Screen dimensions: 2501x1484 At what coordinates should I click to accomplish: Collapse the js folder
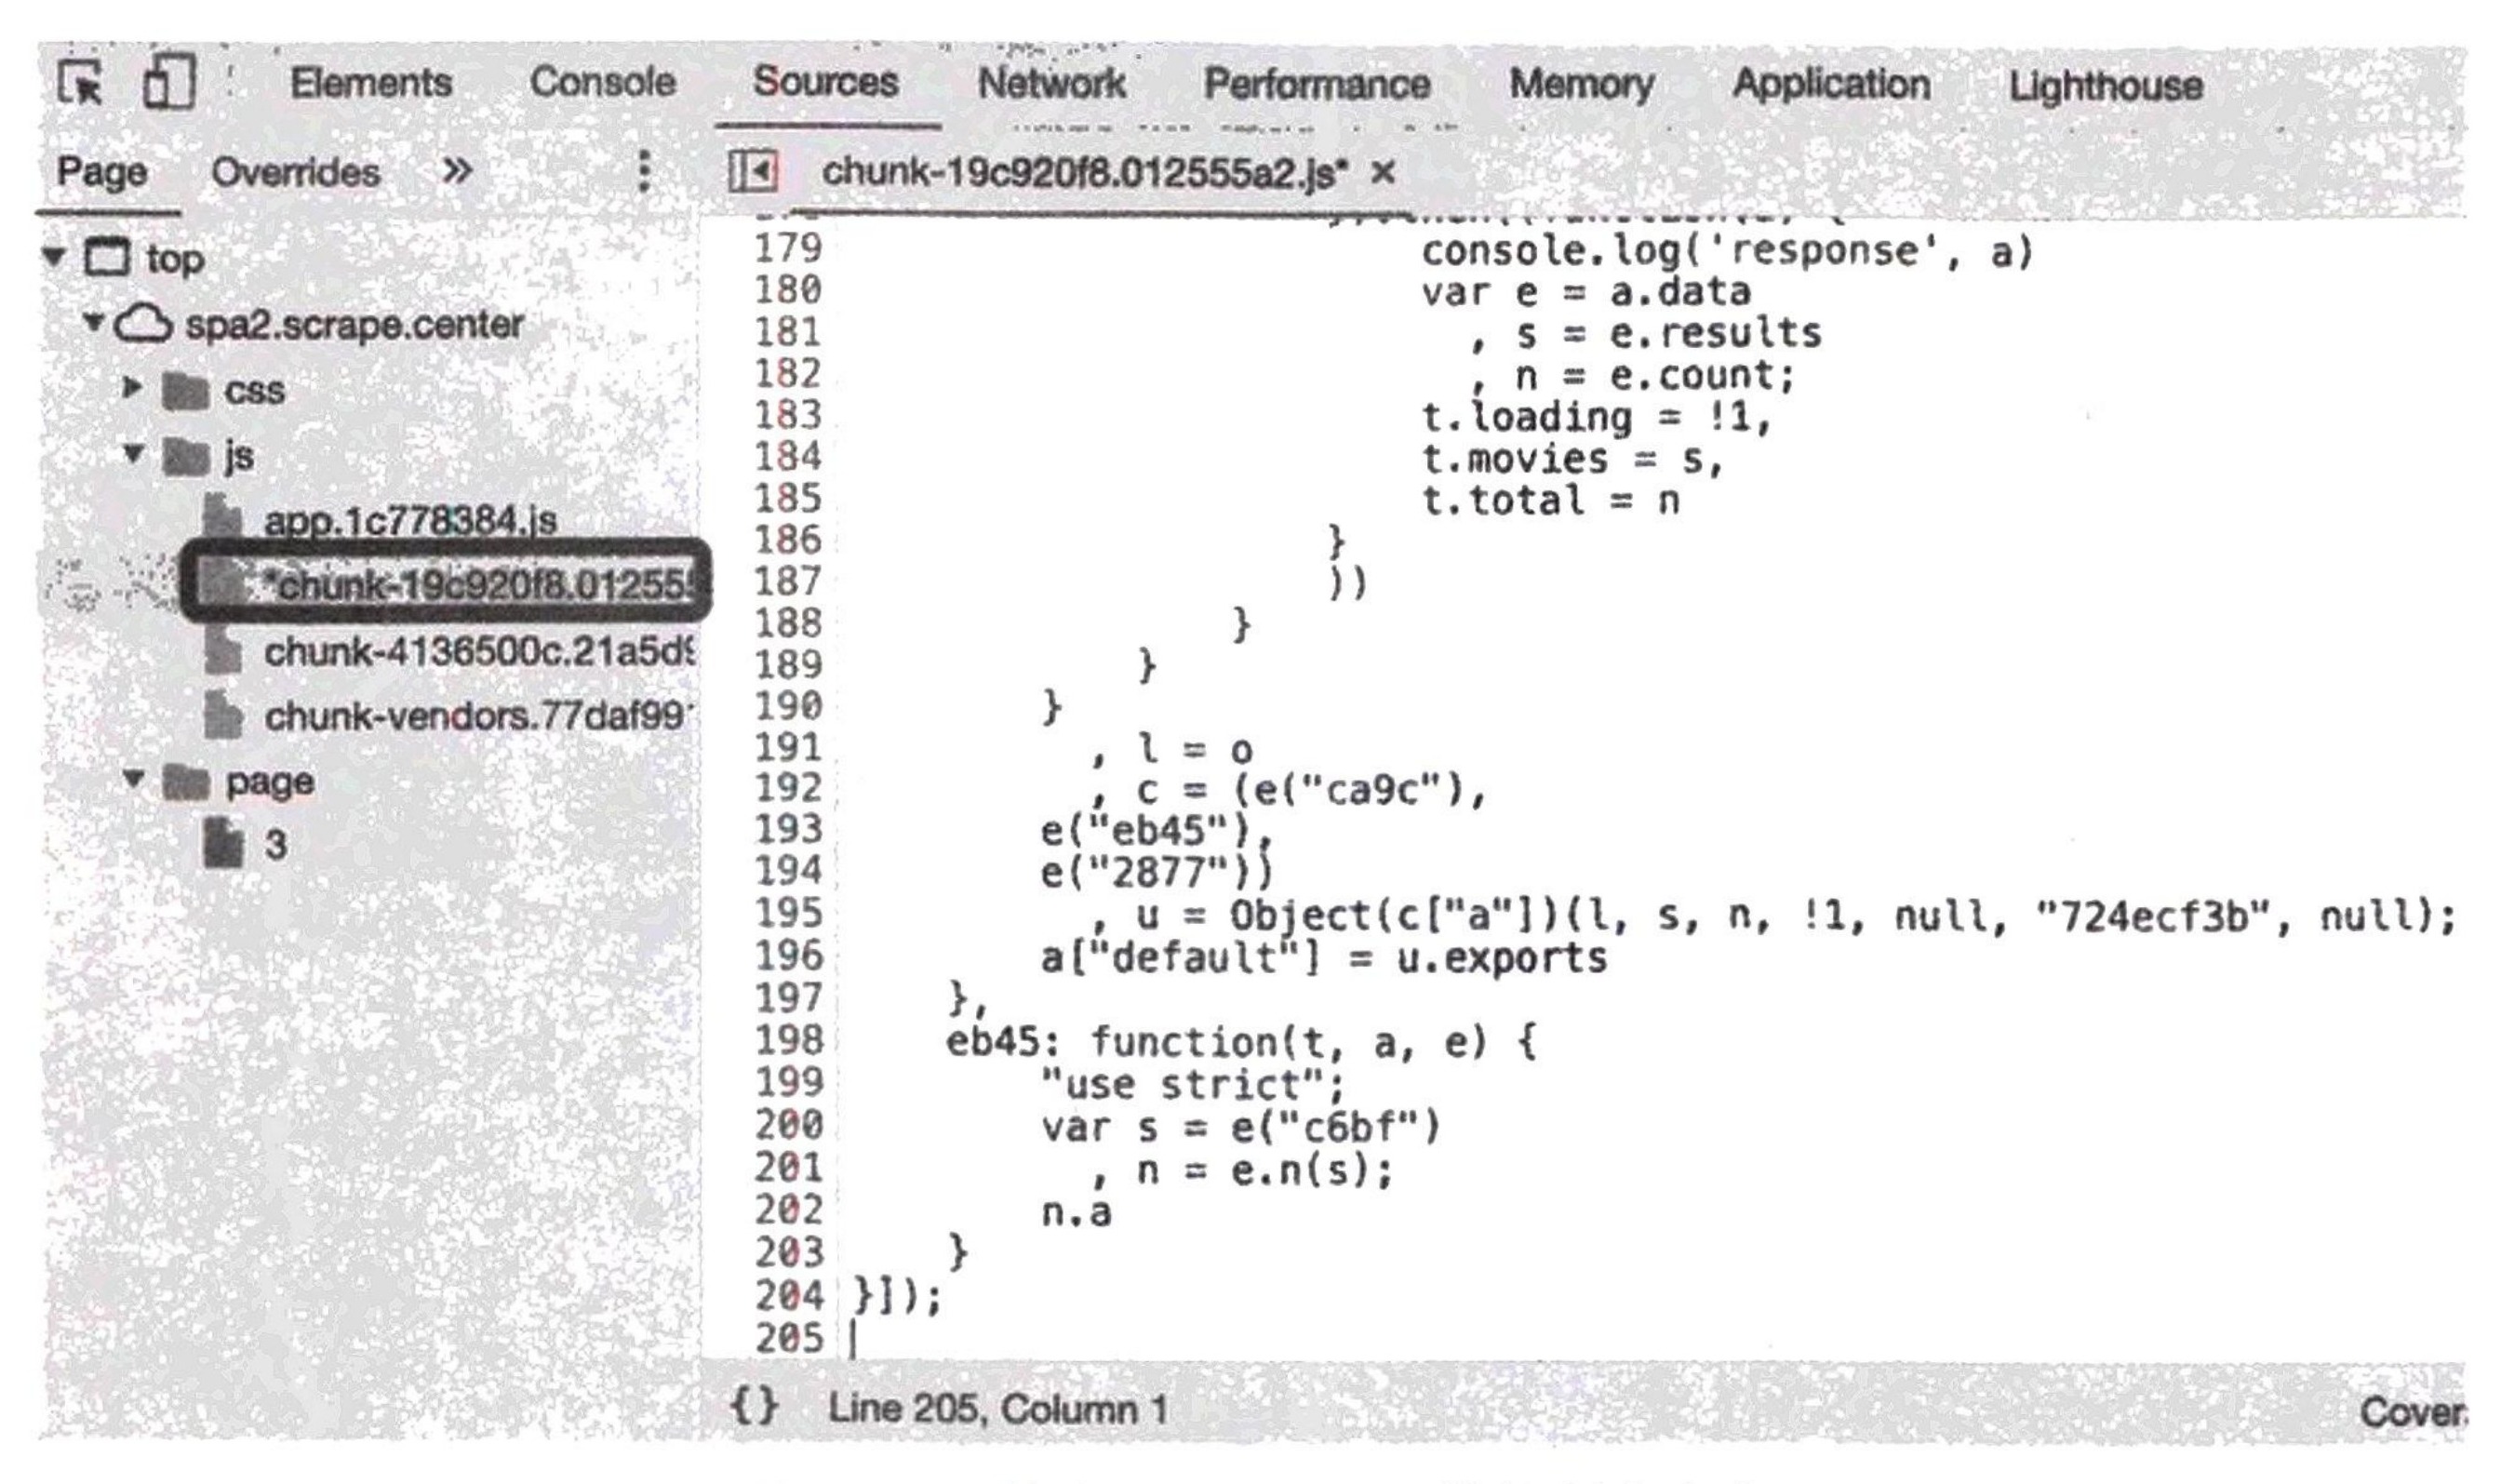133,454
